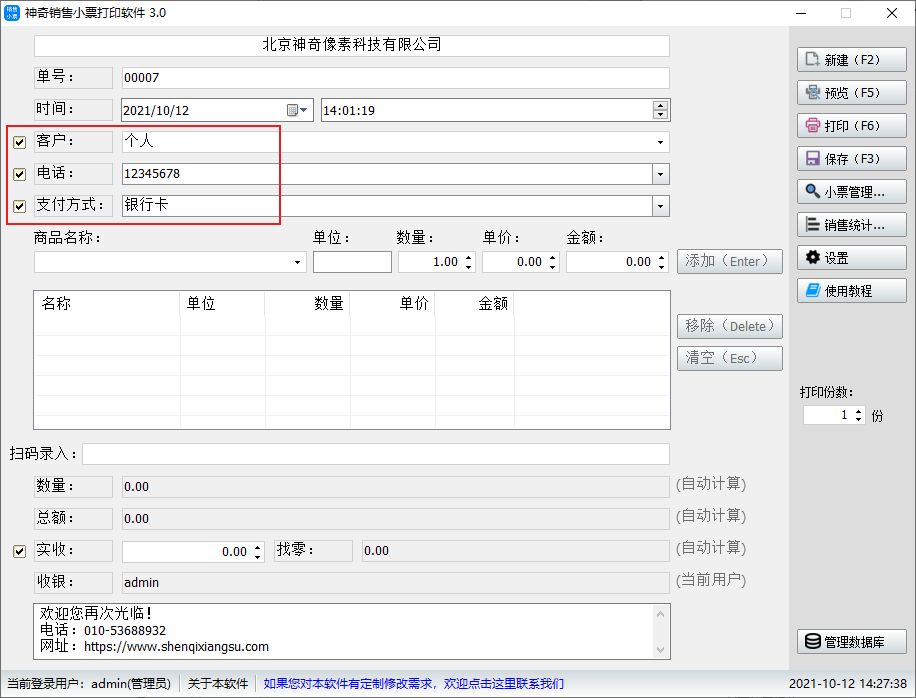Screen dimensions: 916x698
Task: Open the date picker calendar dropdown
Action: point(298,110)
